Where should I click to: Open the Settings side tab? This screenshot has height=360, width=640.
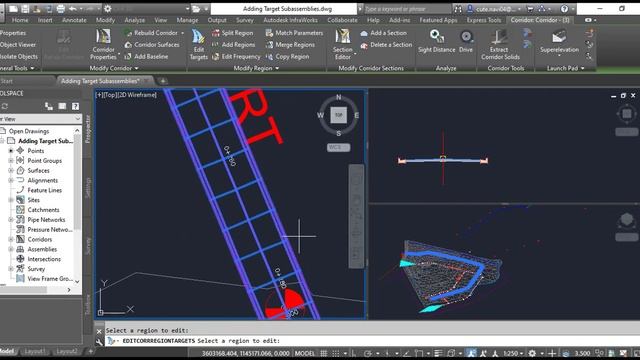click(87, 188)
